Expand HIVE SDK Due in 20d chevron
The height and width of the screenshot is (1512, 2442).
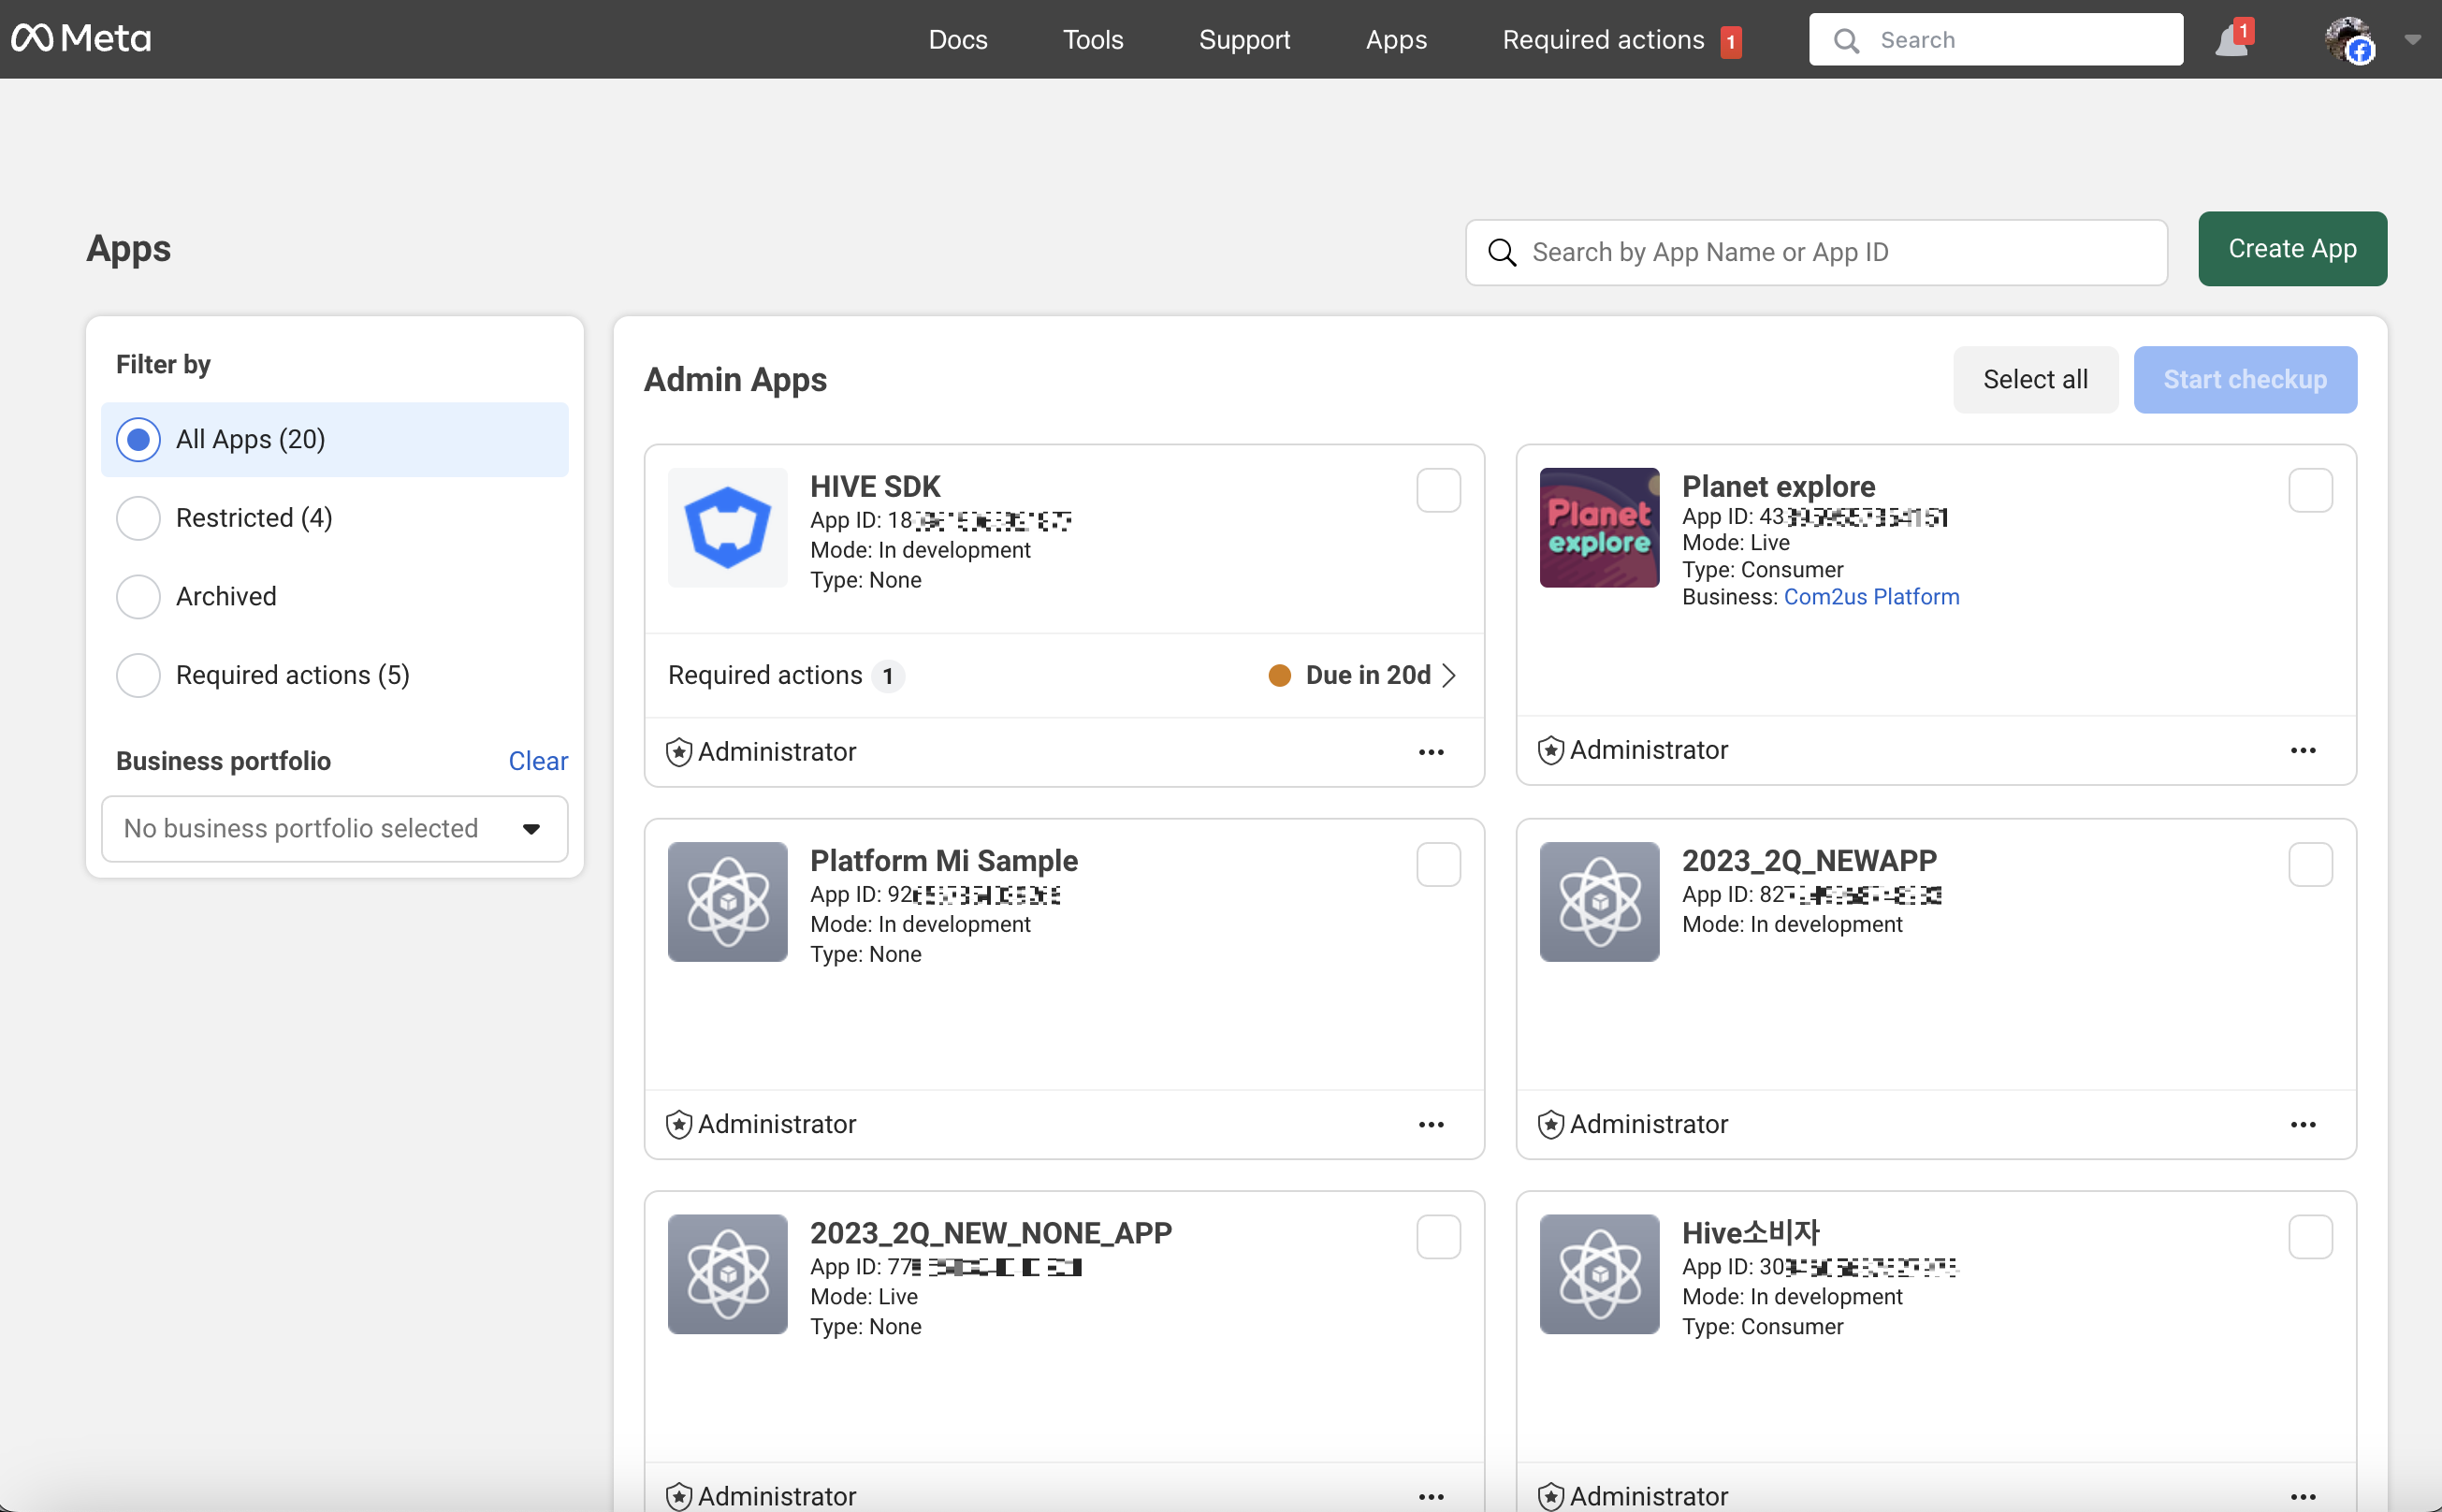[x=1449, y=675]
